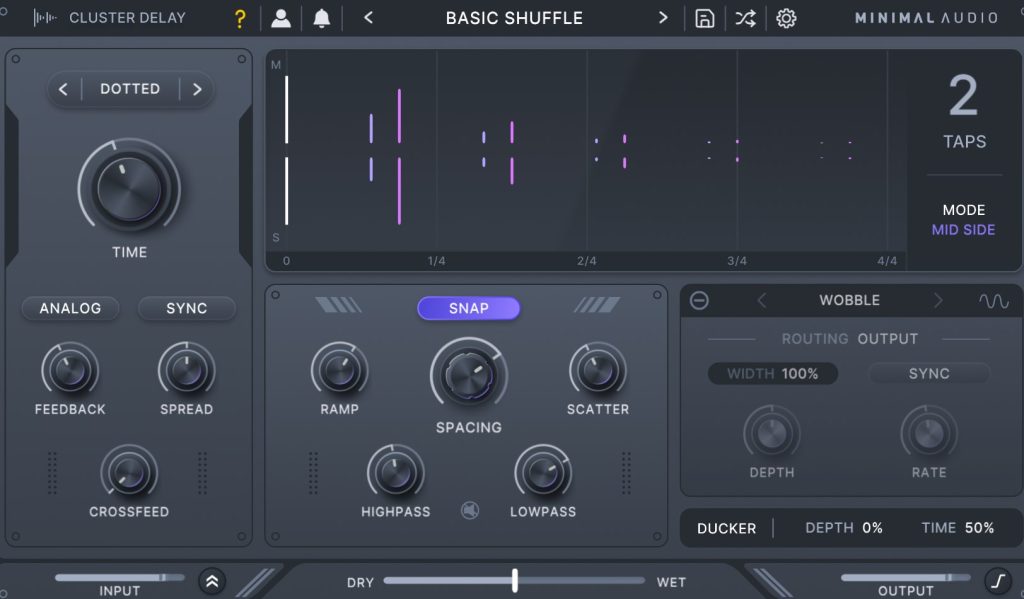This screenshot has width=1024, height=599.
Task: Open the Basic Shuffle preset menu
Action: 514,18
